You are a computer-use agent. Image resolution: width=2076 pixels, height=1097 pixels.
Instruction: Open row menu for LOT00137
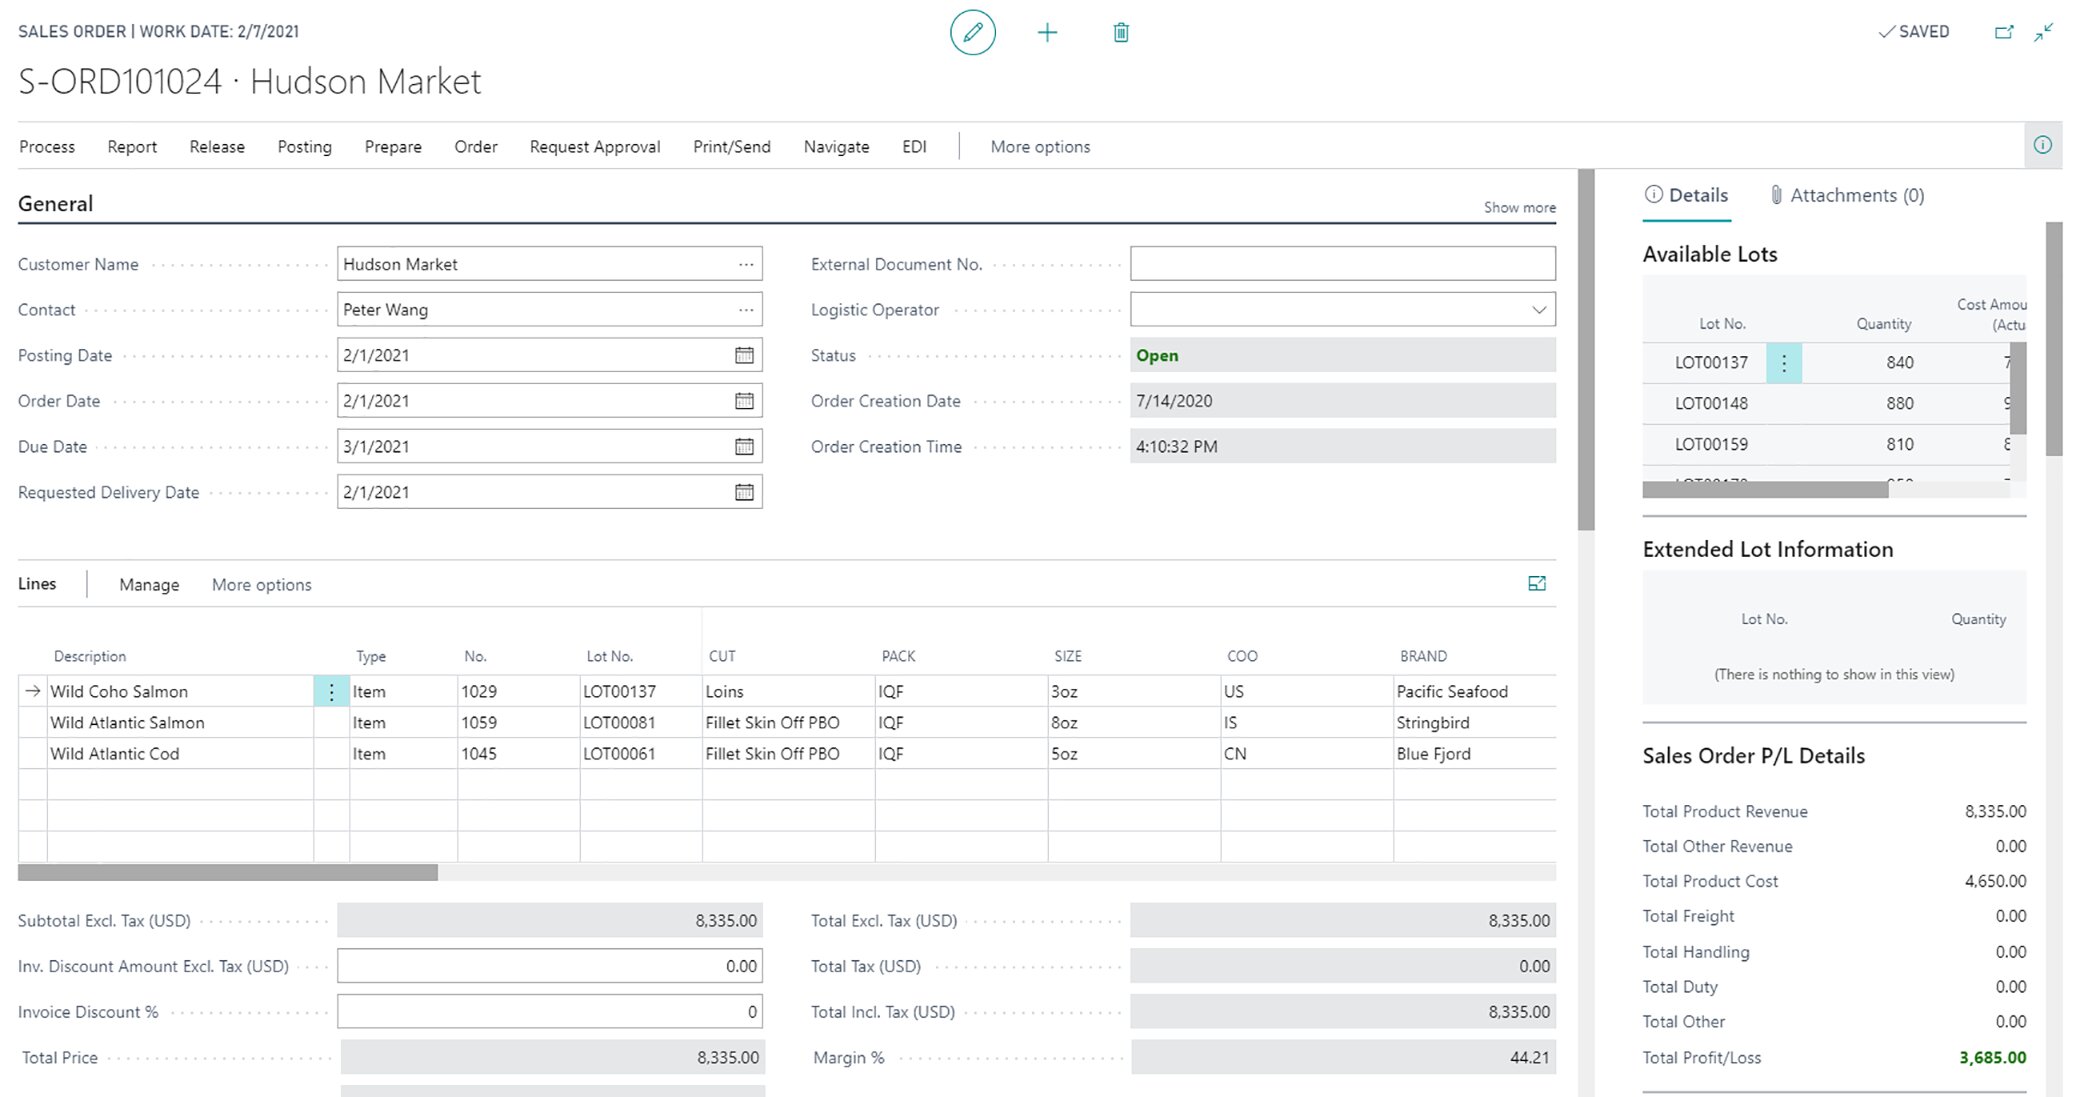(x=1783, y=363)
